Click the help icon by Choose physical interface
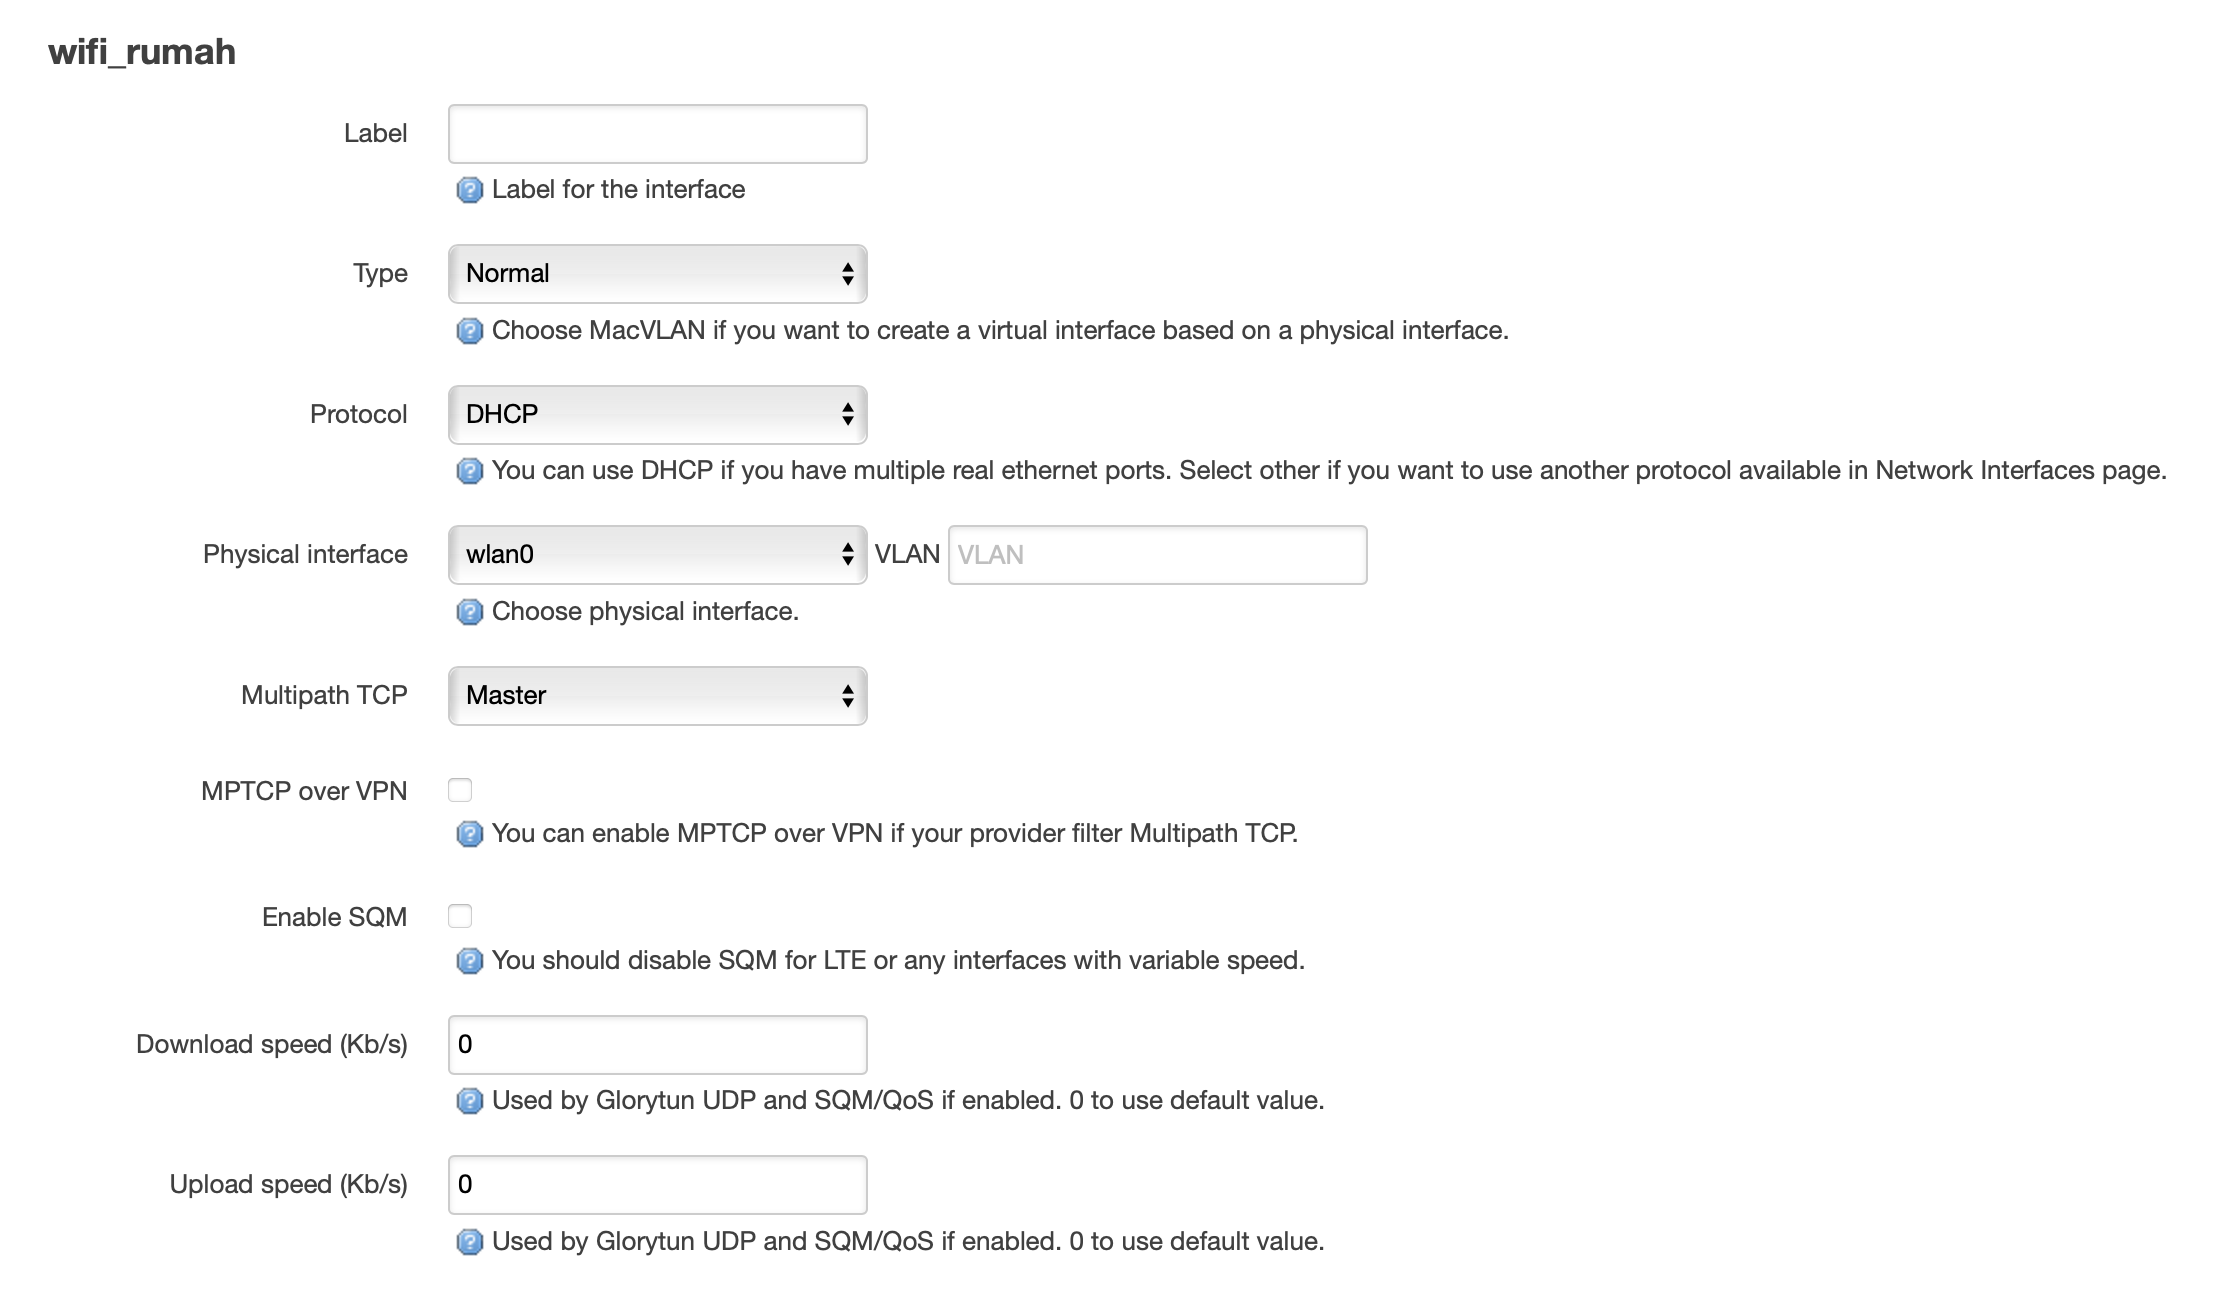Viewport: 2216px width, 1292px height. tap(469, 612)
